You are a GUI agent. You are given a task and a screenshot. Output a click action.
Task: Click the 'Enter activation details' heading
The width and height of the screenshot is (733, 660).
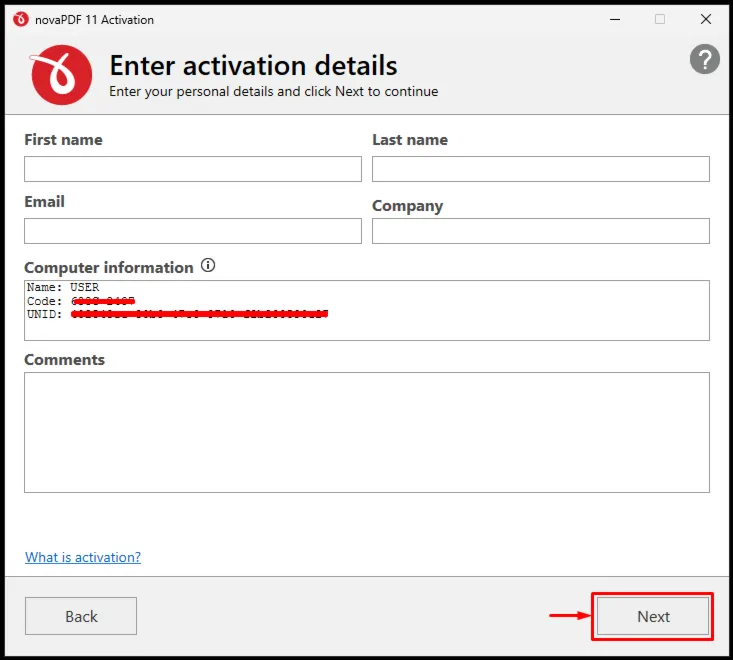tap(253, 65)
